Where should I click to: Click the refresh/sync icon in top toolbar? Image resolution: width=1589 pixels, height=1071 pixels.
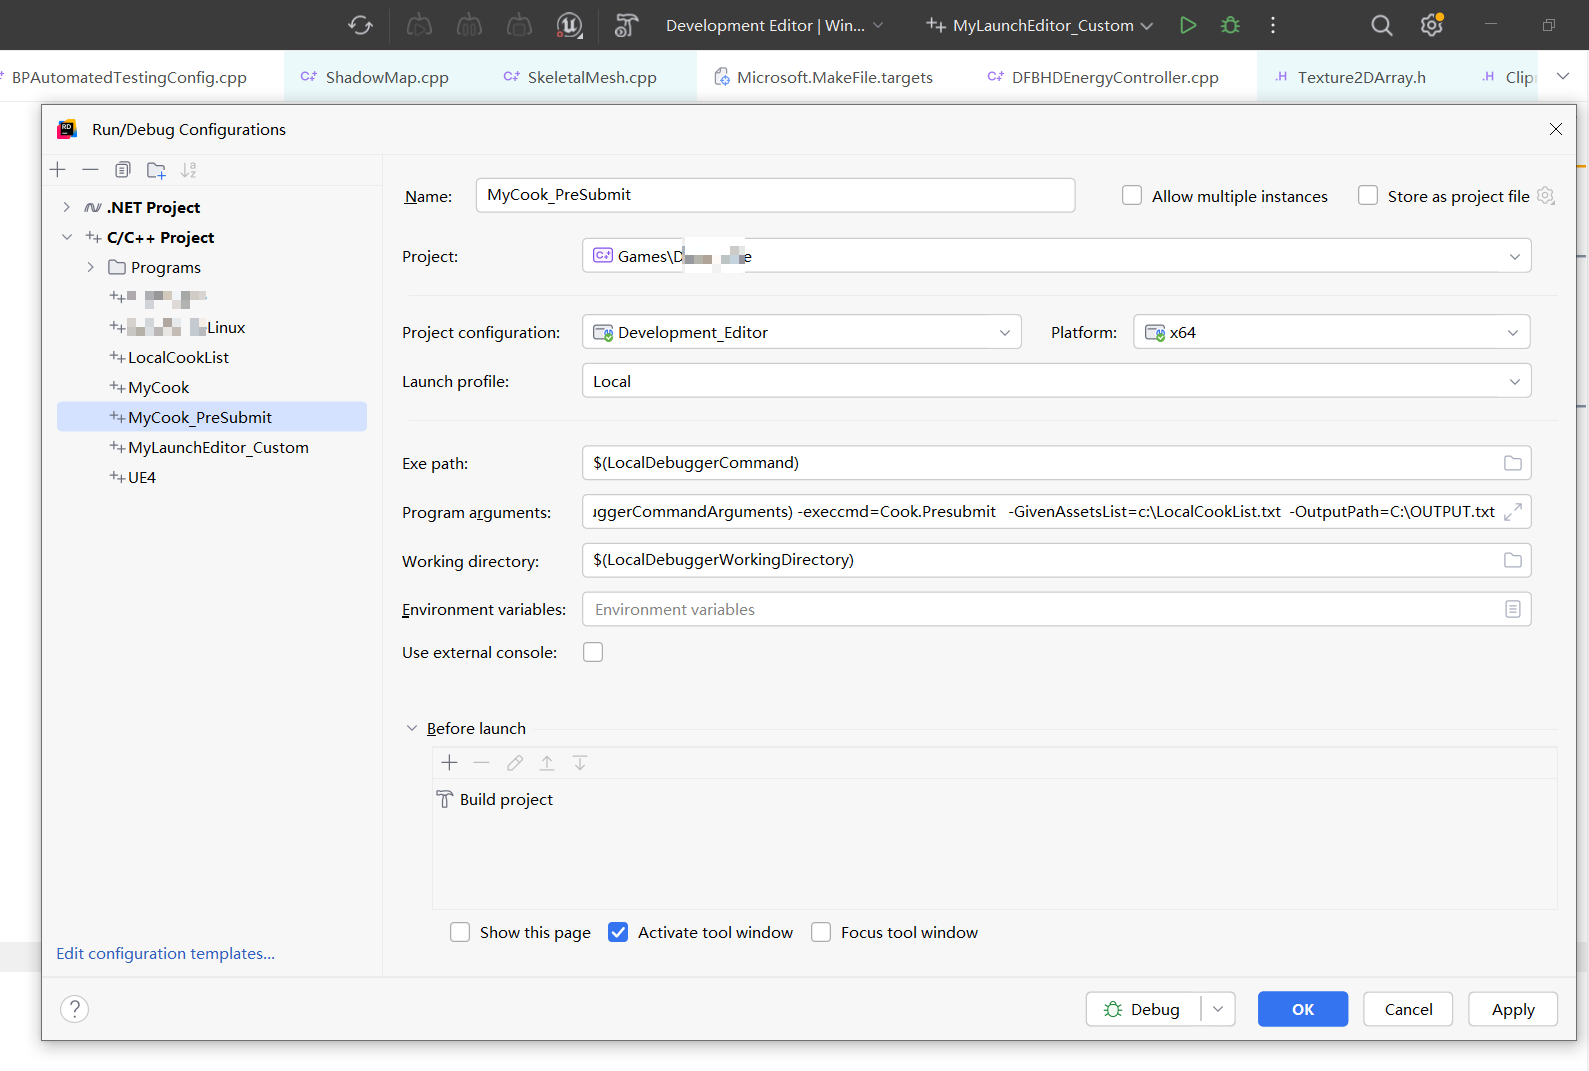tap(360, 25)
